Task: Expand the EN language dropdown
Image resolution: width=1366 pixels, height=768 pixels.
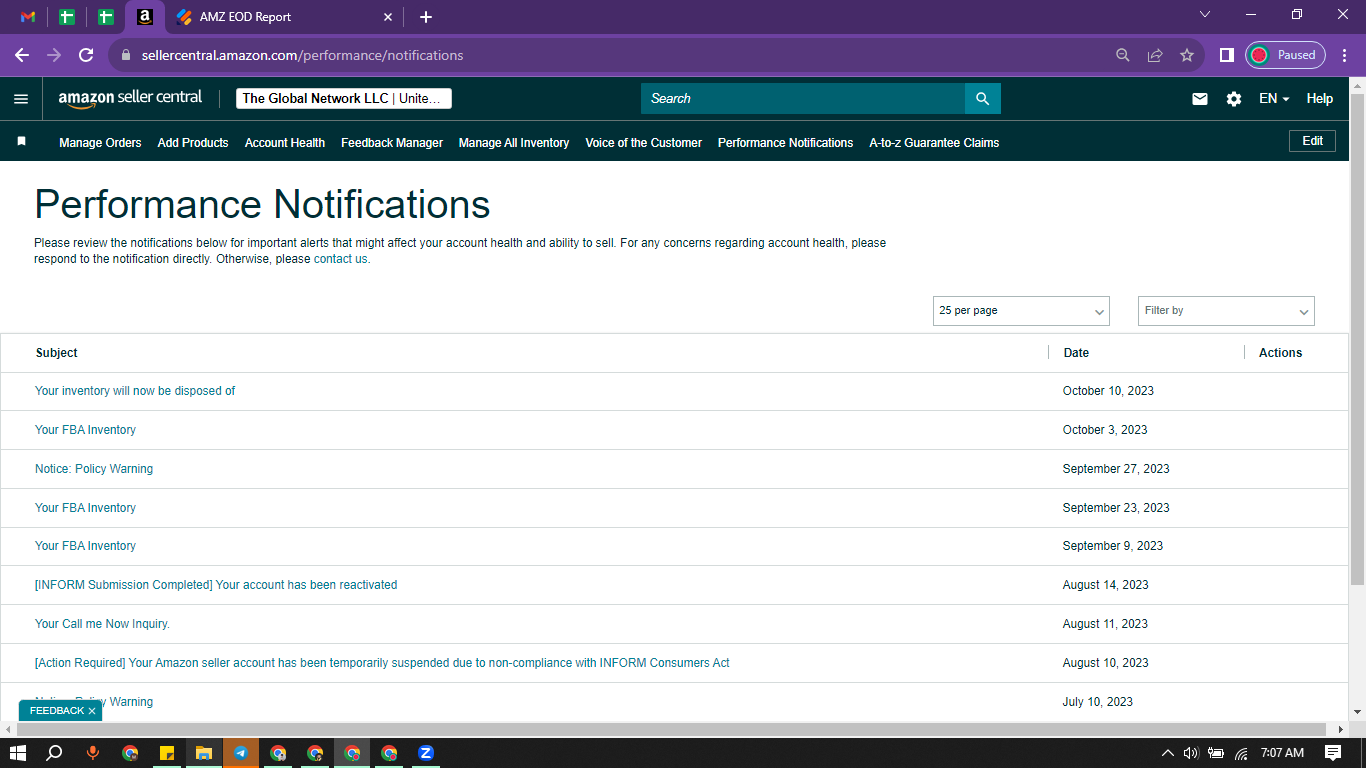Action: tap(1274, 99)
